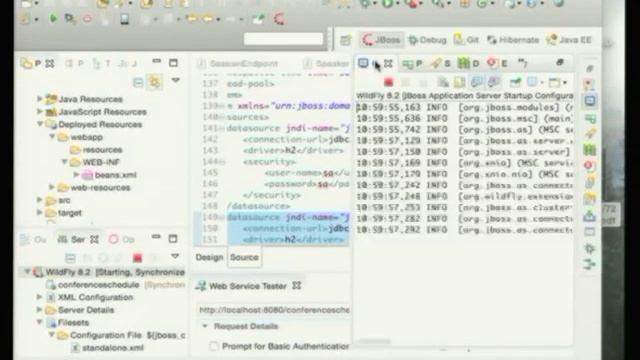Switch to the D tab beside Console
The image size is (640, 360).
click(468, 63)
